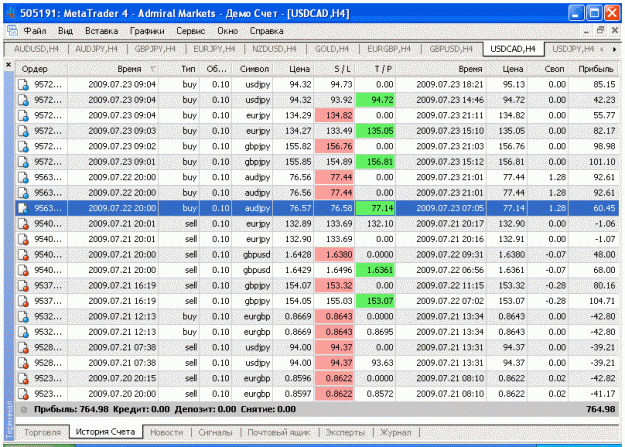Click sell order icon for eurgbp profit -42.82
The width and height of the screenshot is (625, 447).
[24, 378]
